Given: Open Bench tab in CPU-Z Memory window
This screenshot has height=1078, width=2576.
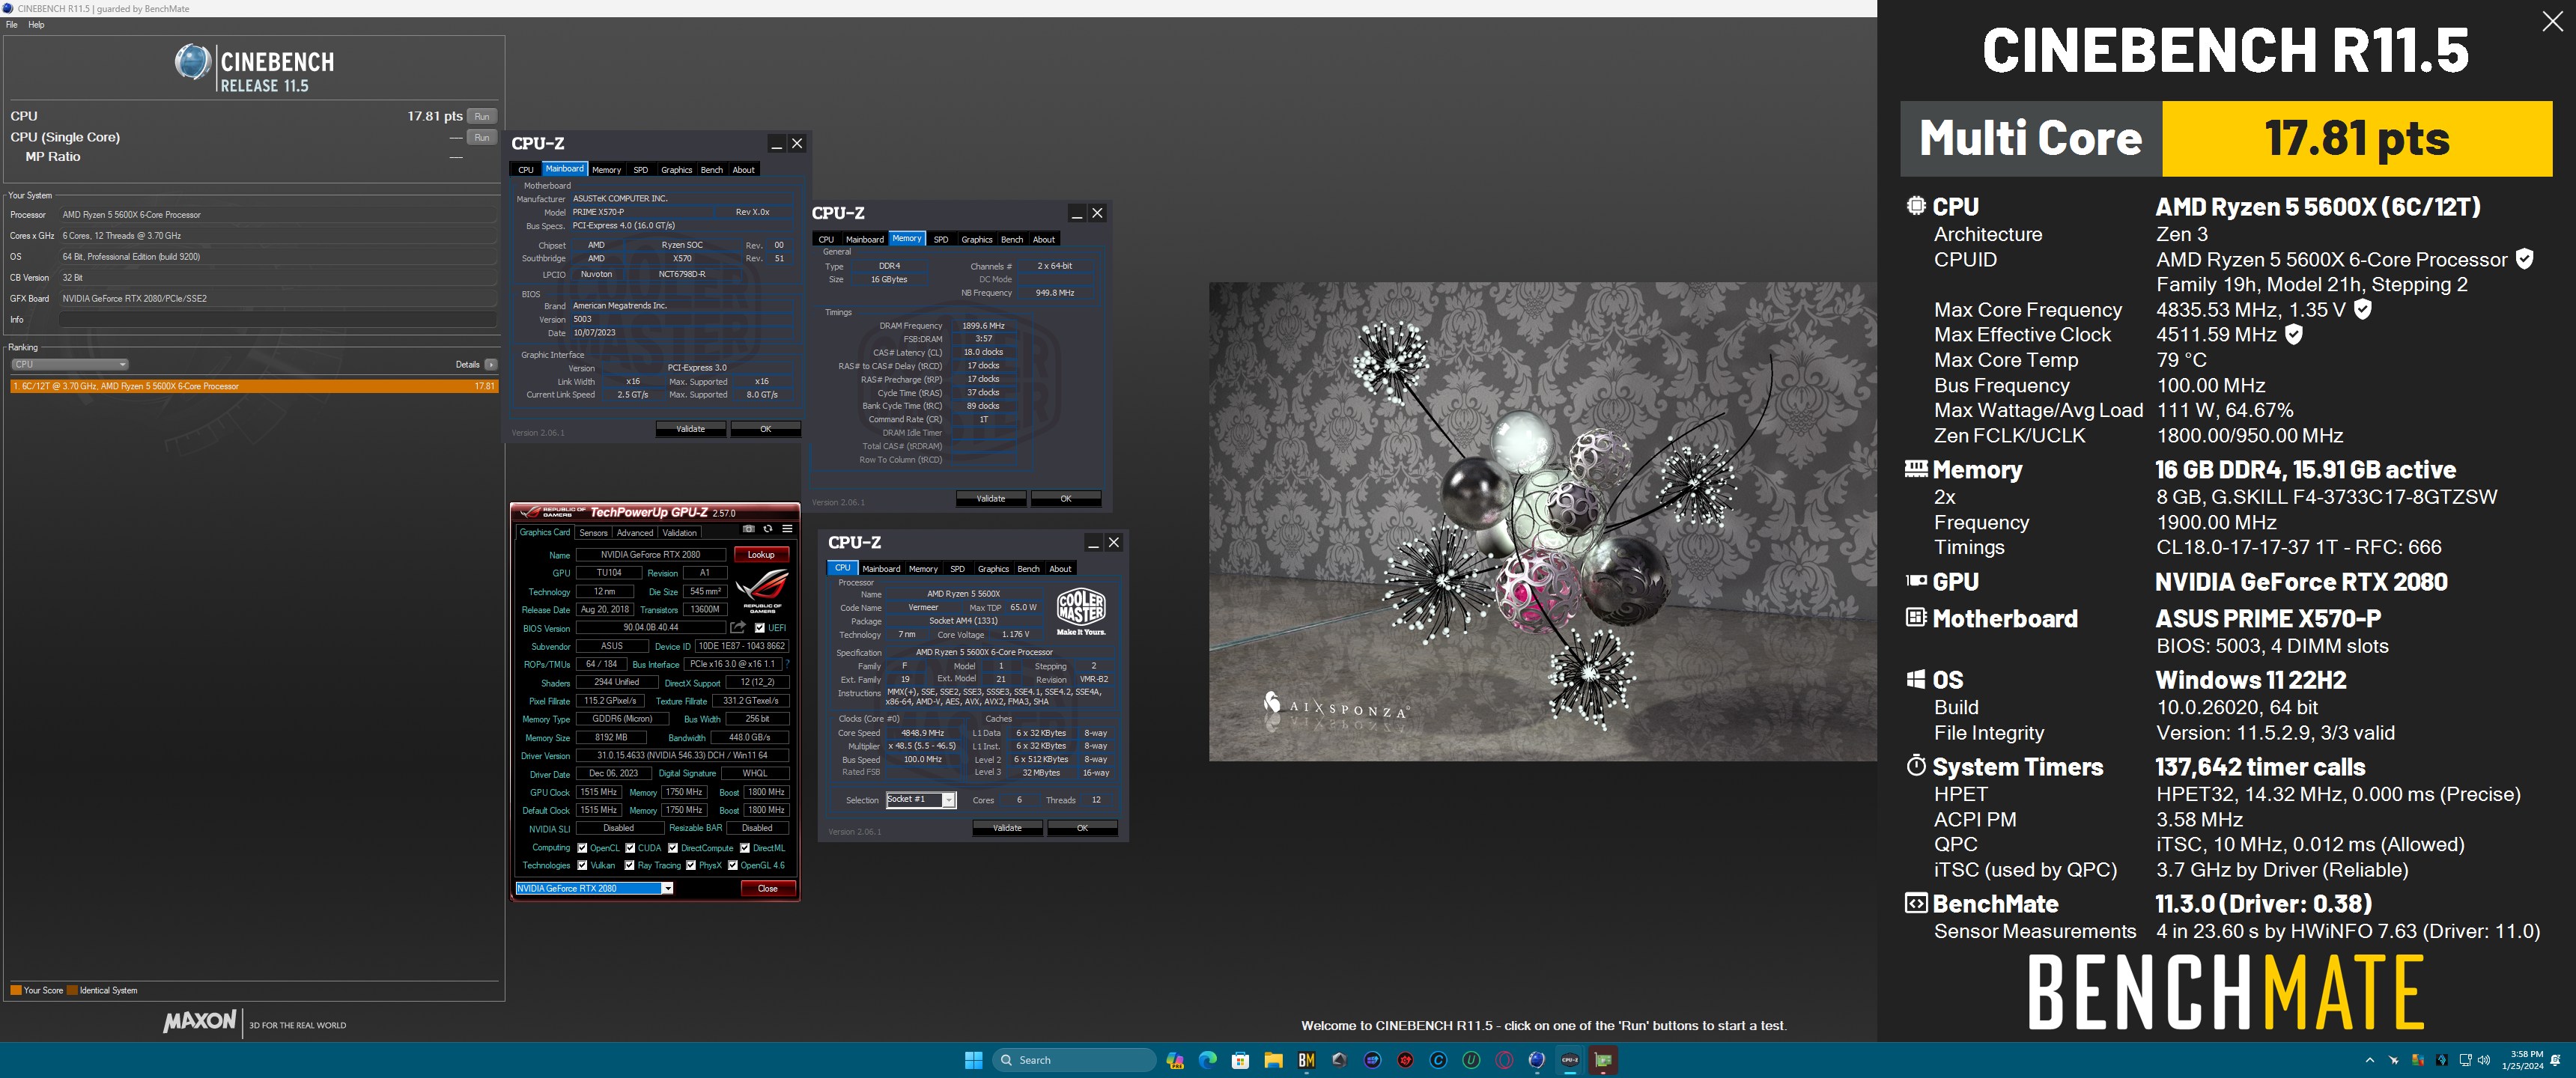Looking at the screenshot, I should [x=1012, y=240].
